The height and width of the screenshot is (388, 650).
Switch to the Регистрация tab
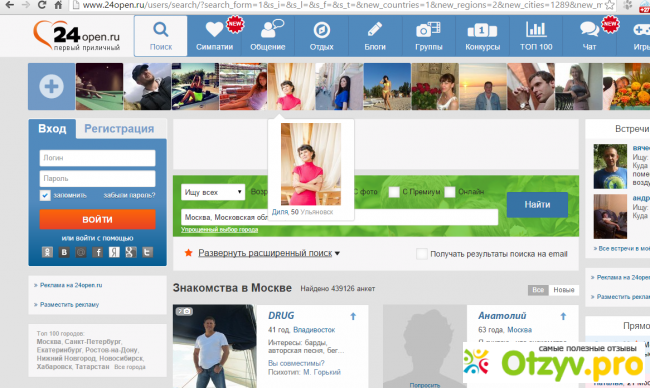coord(119,129)
